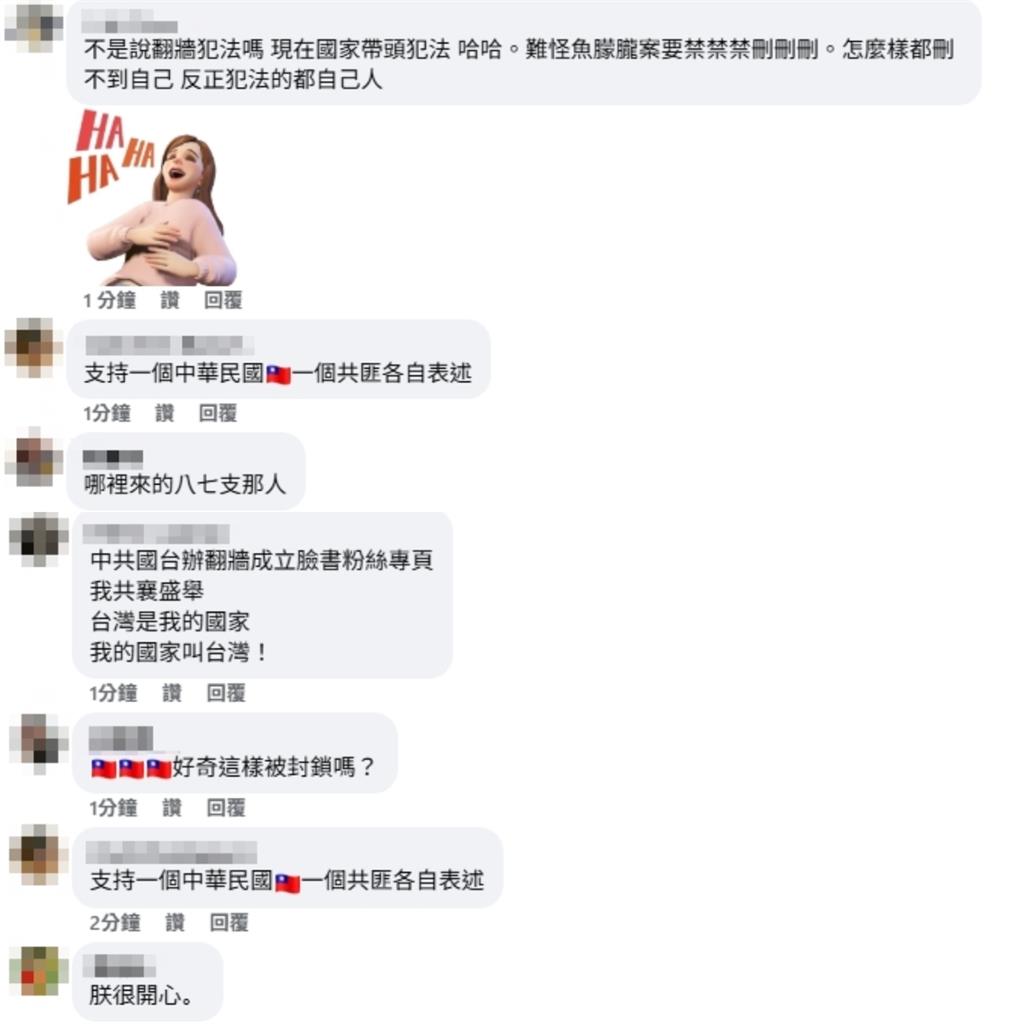Click the flag emoji in the first 中華民國 comment

coord(278,375)
